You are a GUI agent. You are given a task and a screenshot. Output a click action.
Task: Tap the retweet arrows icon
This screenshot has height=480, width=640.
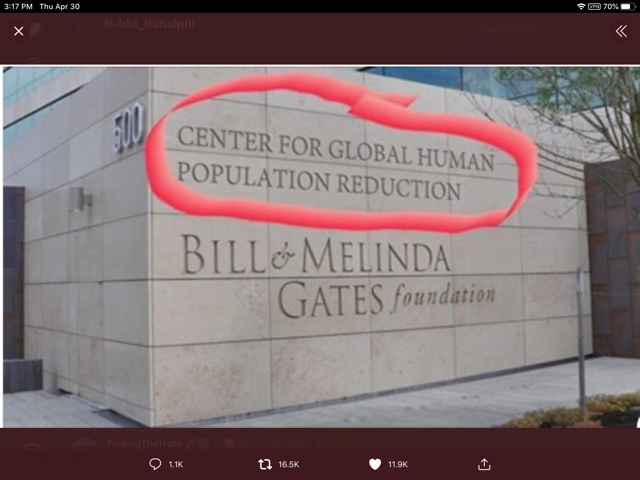265,464
